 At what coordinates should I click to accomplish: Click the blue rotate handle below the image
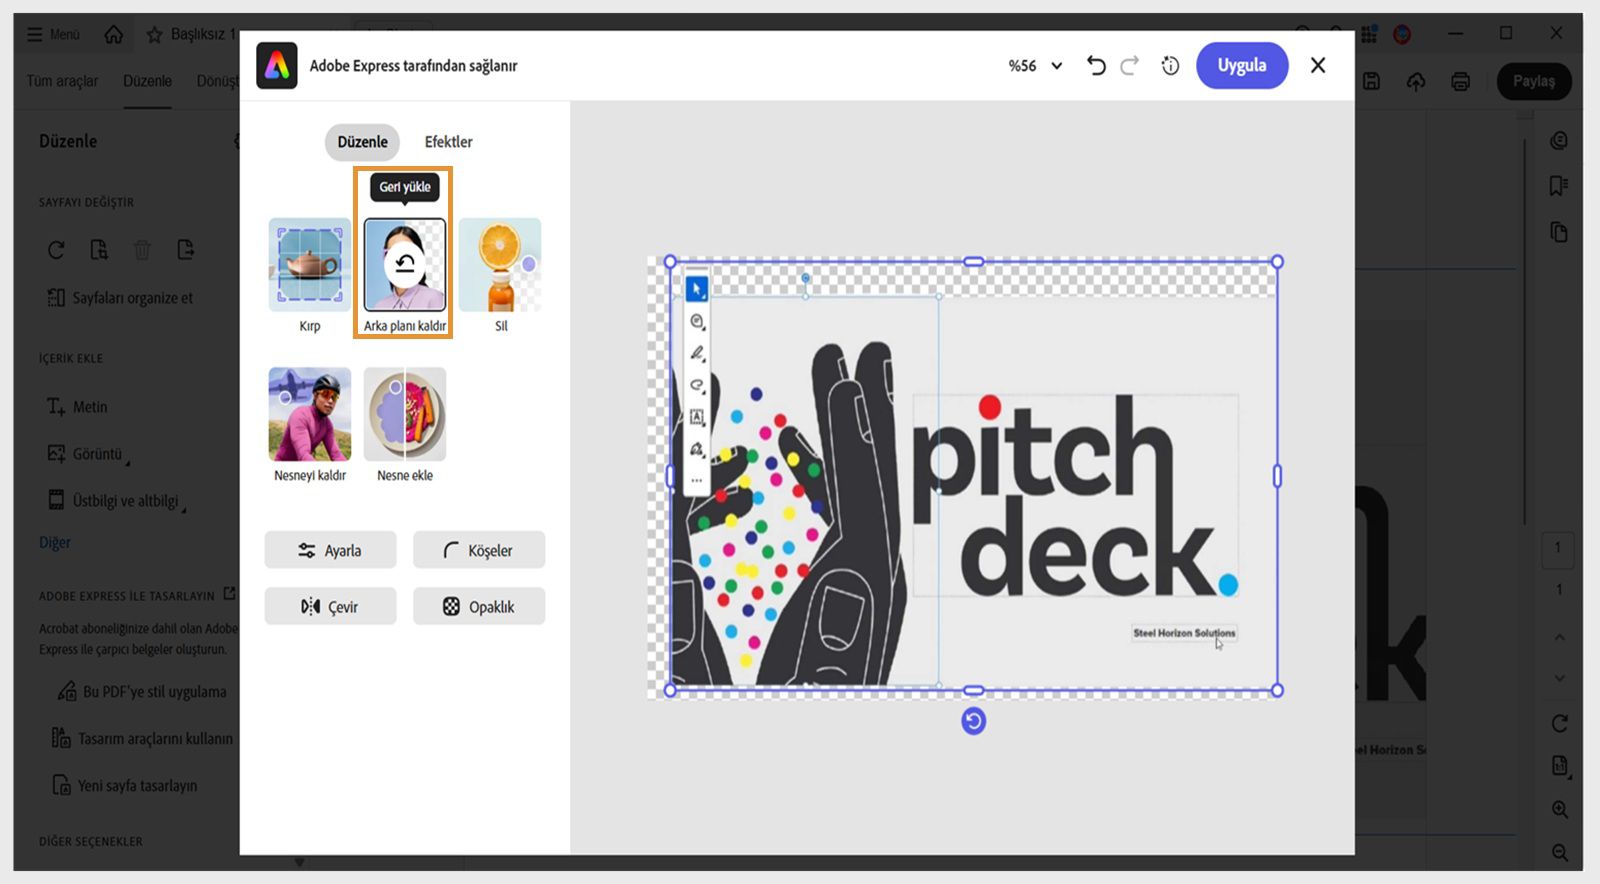pos(974,721)
